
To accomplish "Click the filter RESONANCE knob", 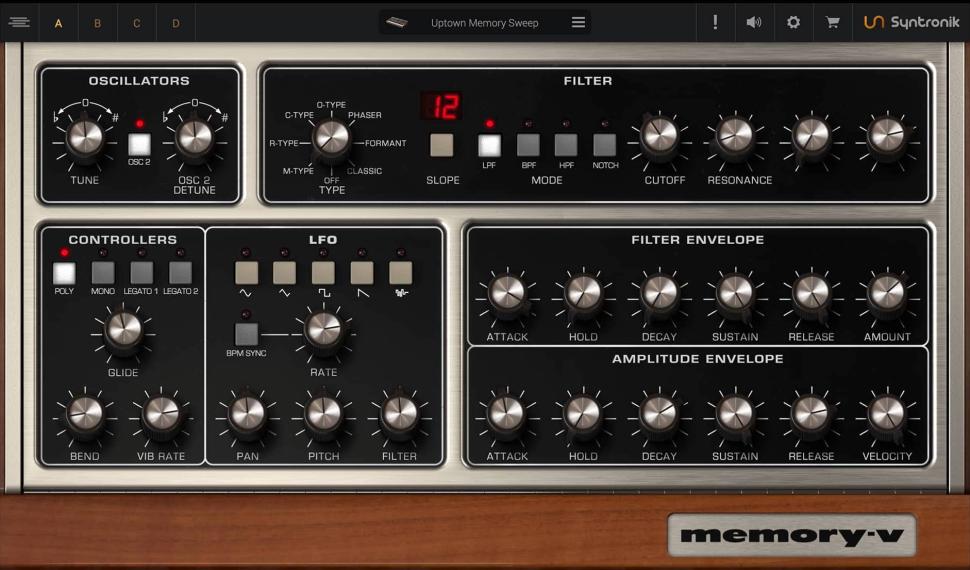I will pyautogui.click(x=735, y=137).
